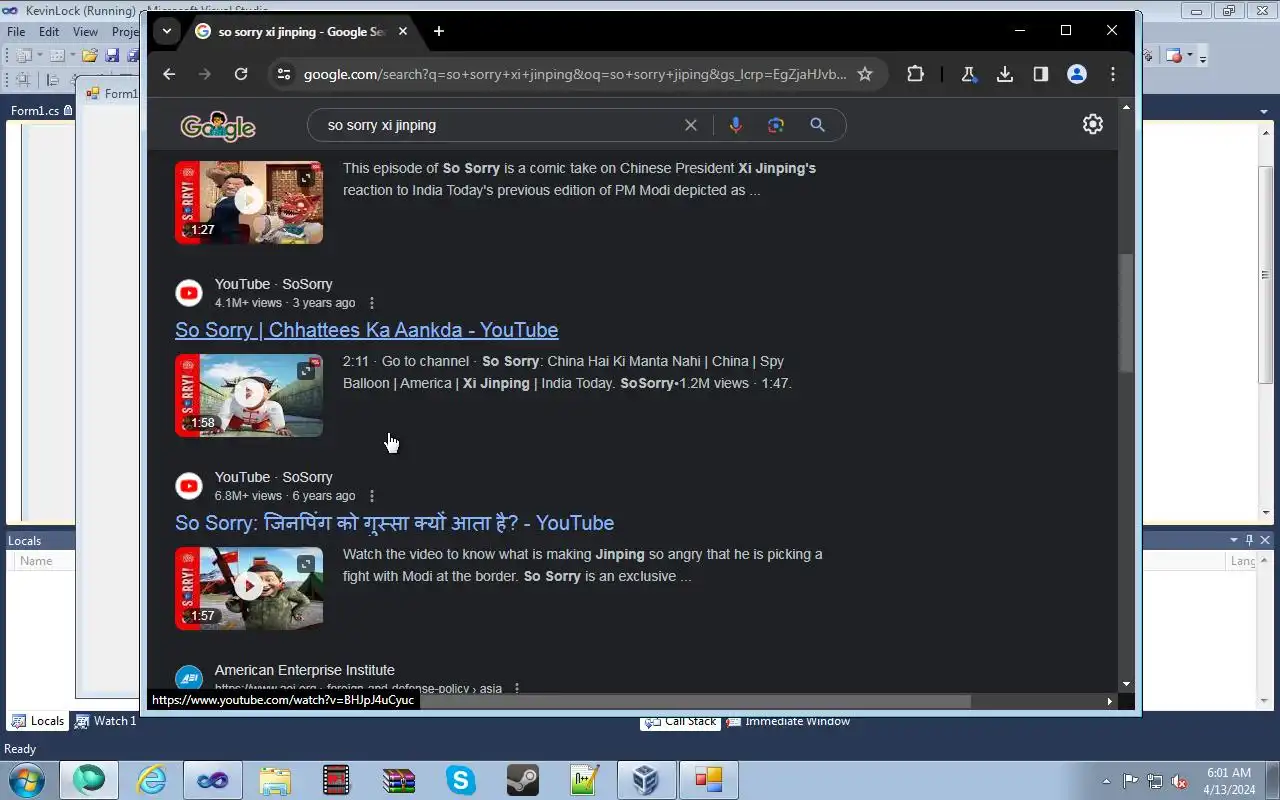Viewport: 1280px width, 800px height.
Task: Open WinRAR from the taskbar
Action: click(398, 780)
